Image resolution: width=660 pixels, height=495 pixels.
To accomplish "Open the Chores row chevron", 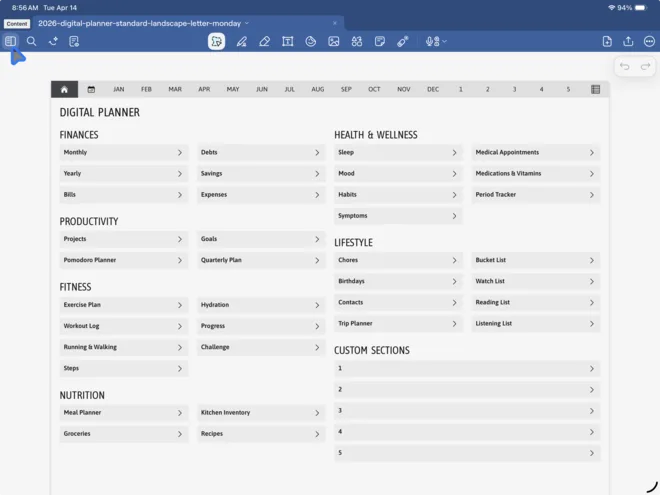I will click(x=454, y=260).
